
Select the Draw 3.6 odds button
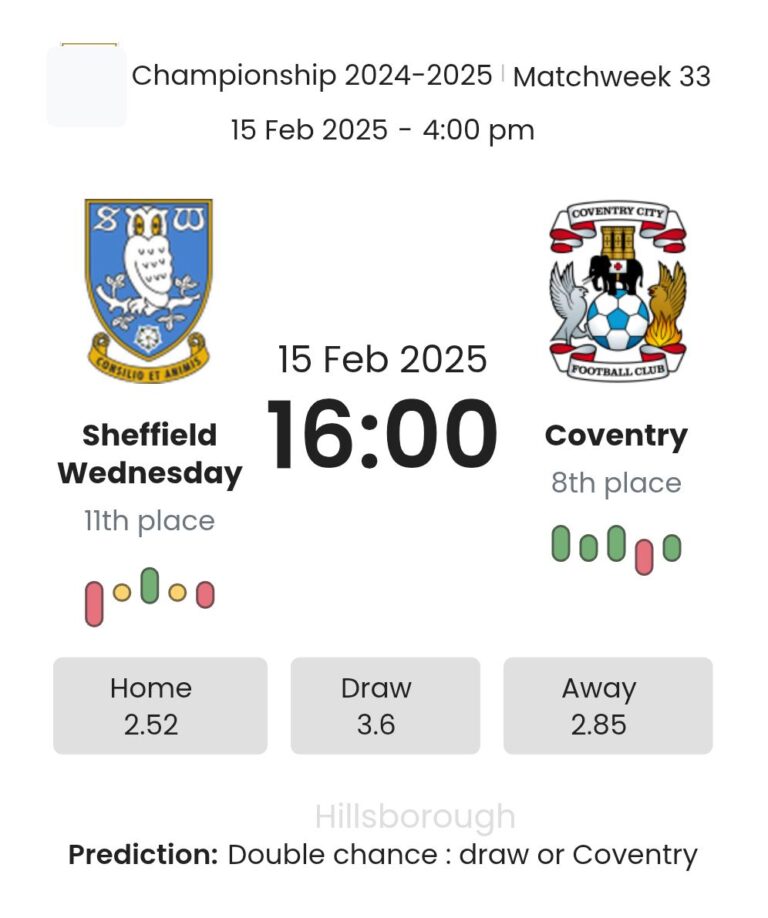[x=385, y=705]
